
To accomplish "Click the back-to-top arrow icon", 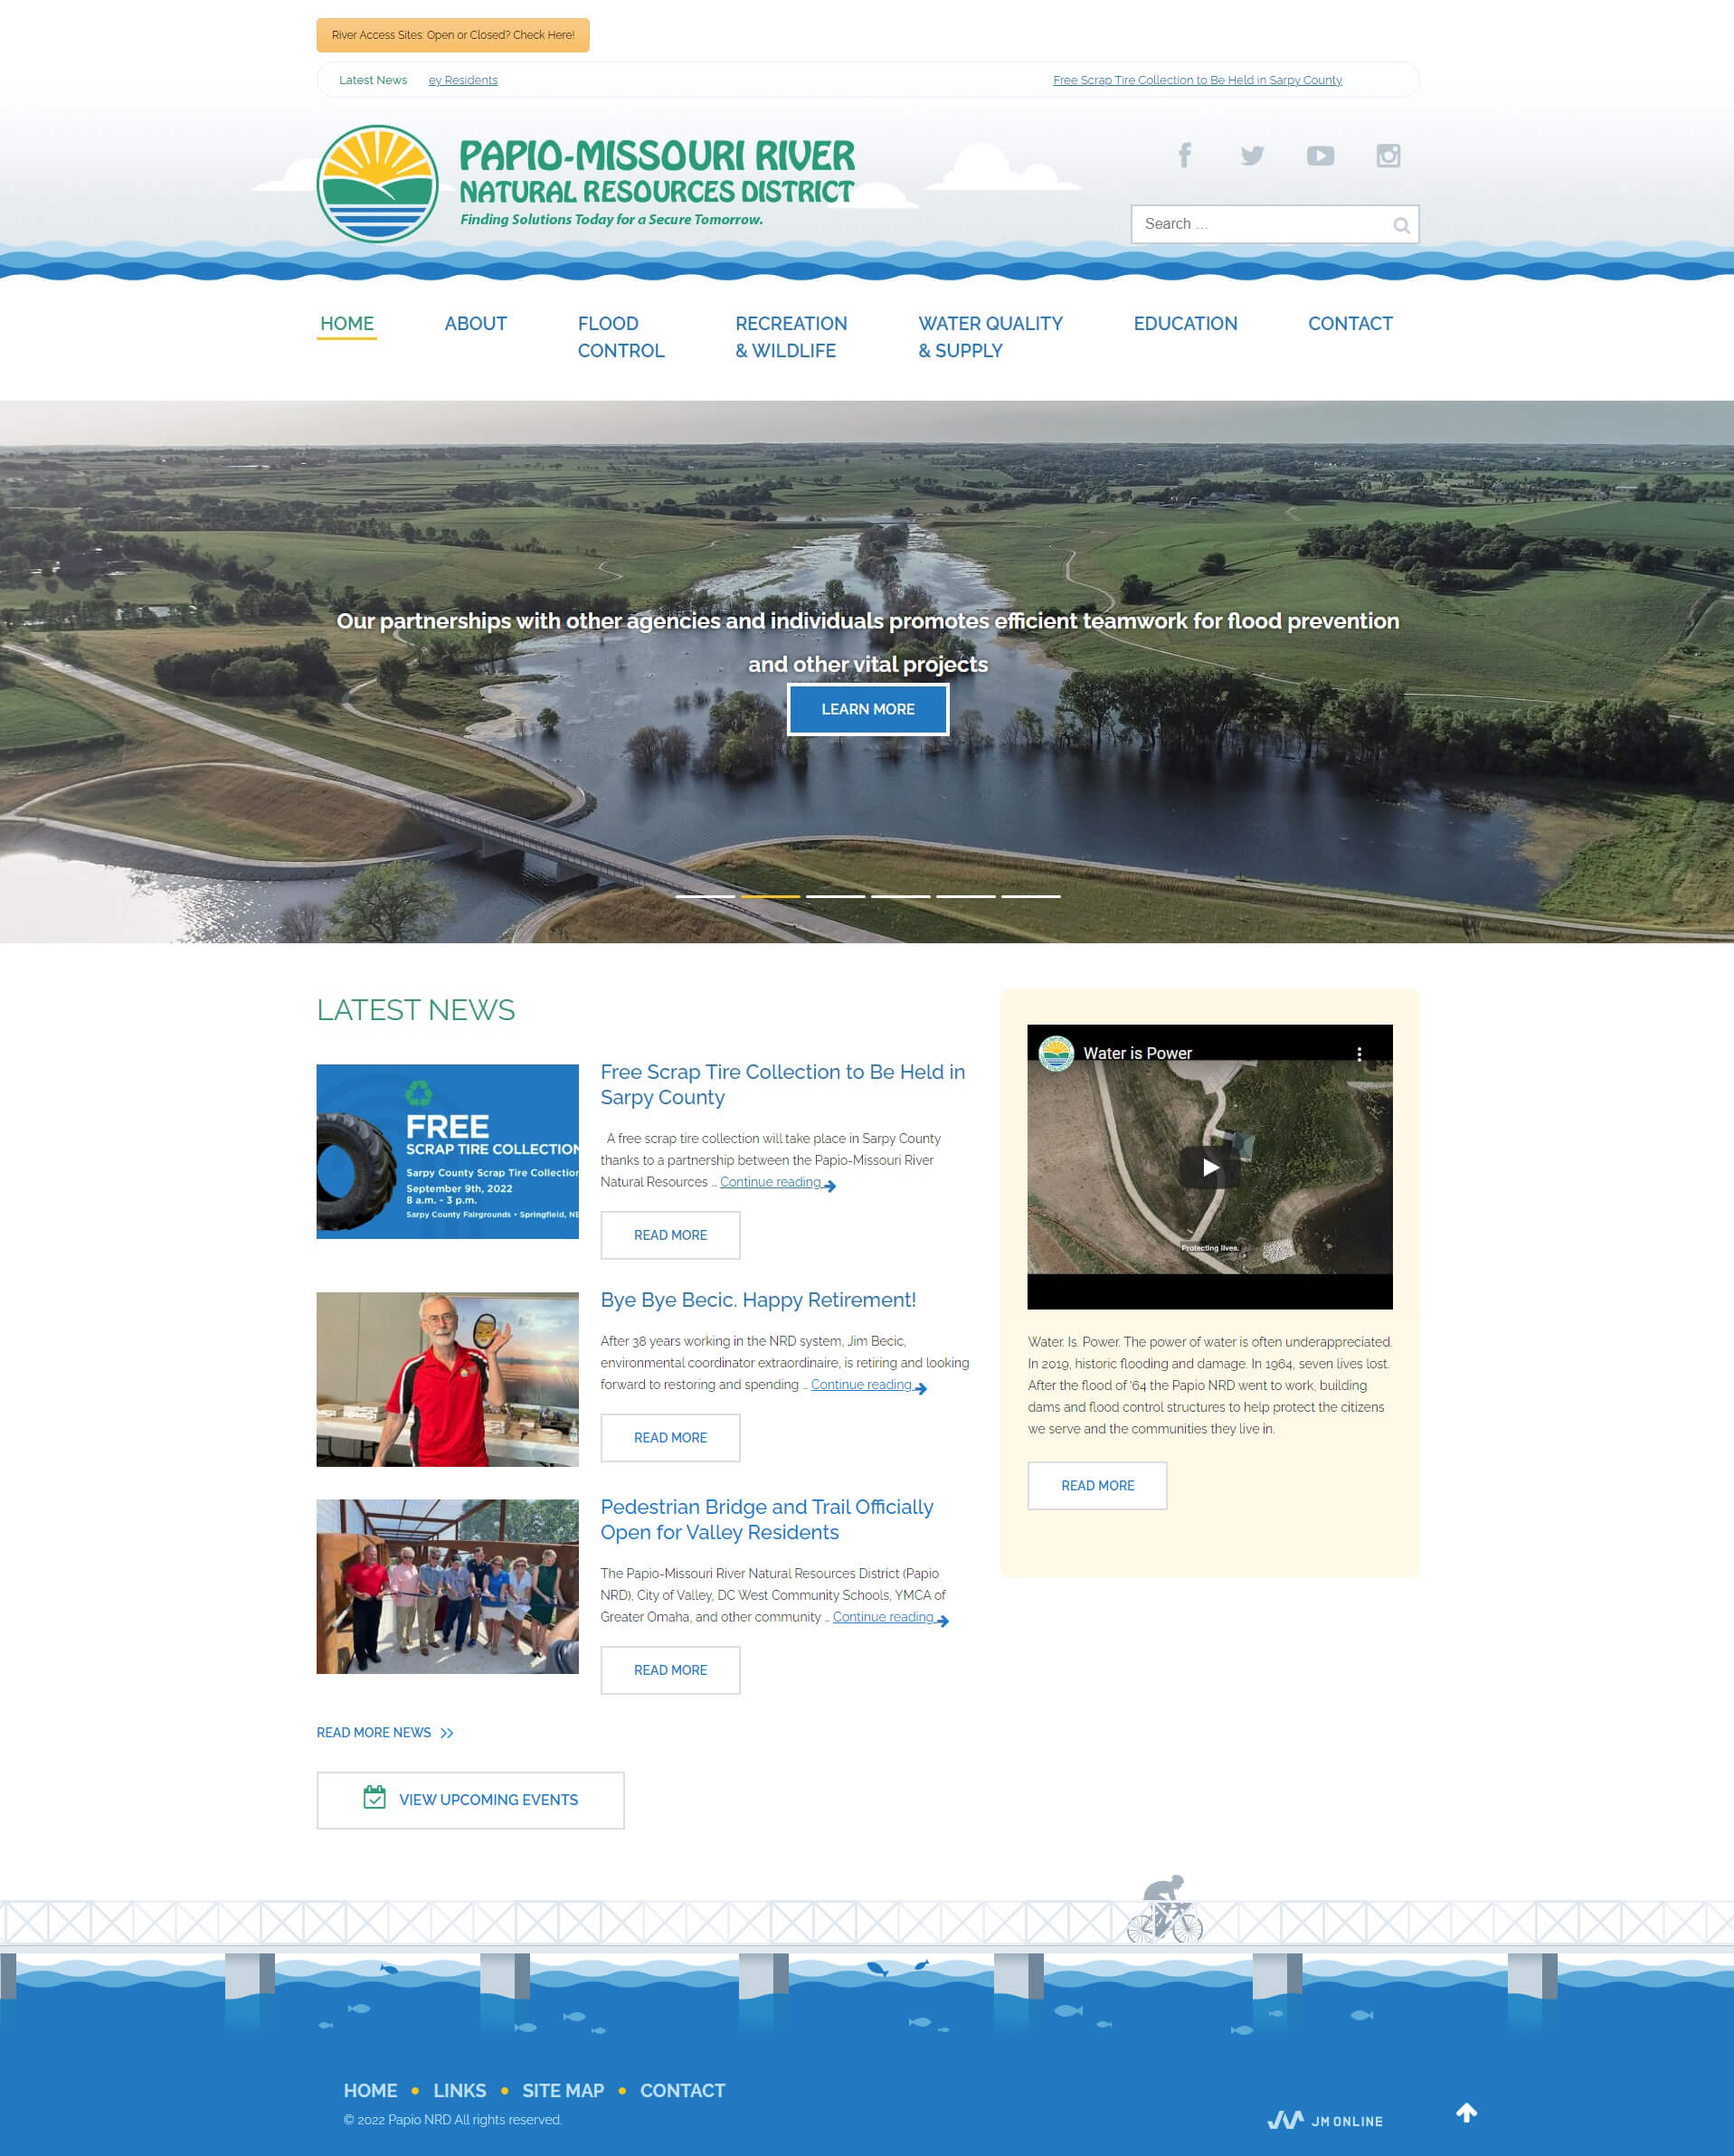I will (x=1466, y=2112).
